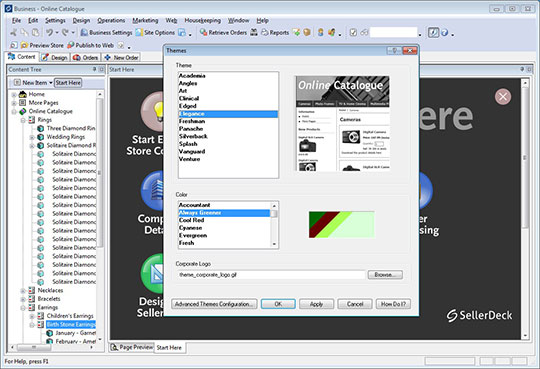Click OK in the Themes dialog
Viewport: 540px width, 369px height.
(x=278, y=304)
